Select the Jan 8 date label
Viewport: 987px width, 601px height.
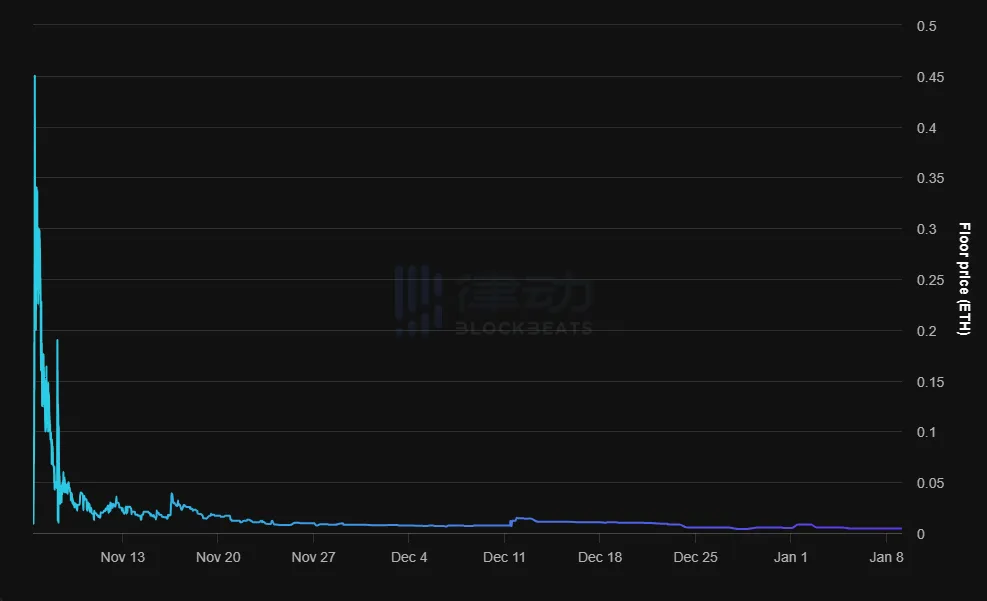(x=884, y=557)
